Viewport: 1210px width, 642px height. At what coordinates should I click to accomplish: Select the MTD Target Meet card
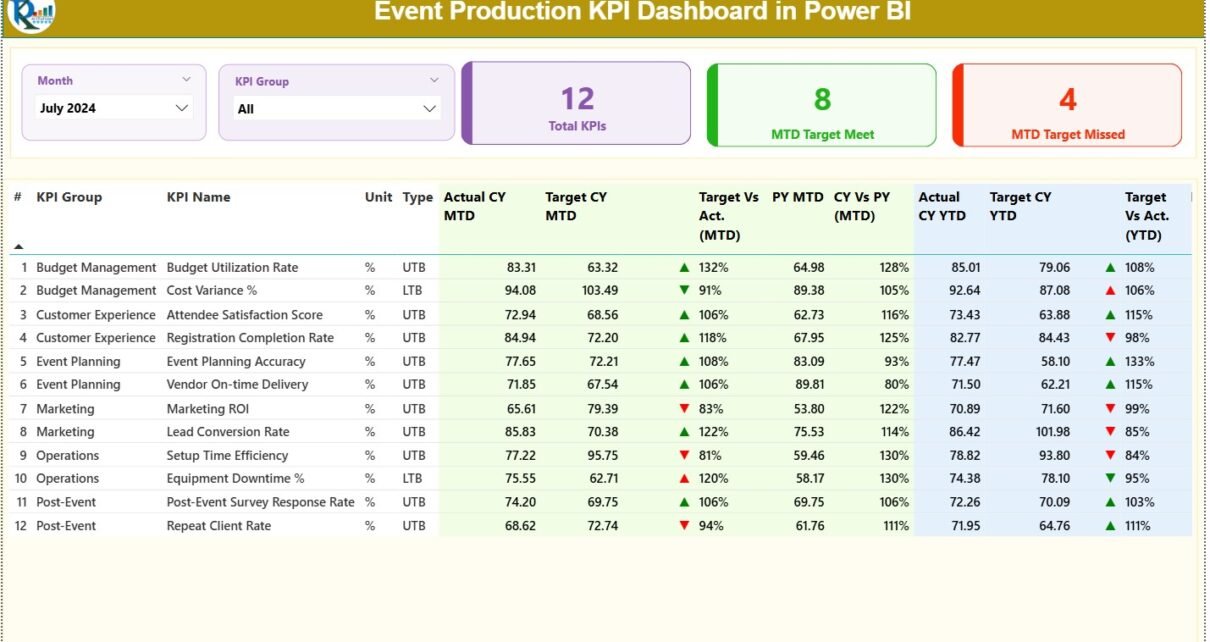[822, 105]
